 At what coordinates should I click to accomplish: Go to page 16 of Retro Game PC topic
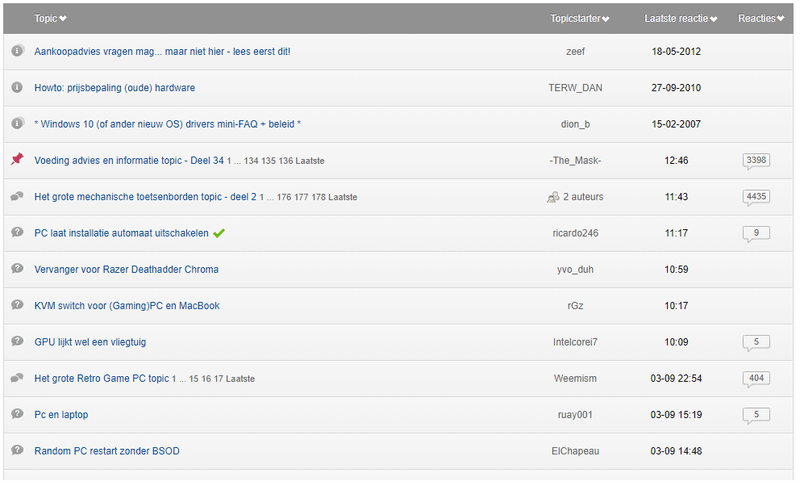206,379
